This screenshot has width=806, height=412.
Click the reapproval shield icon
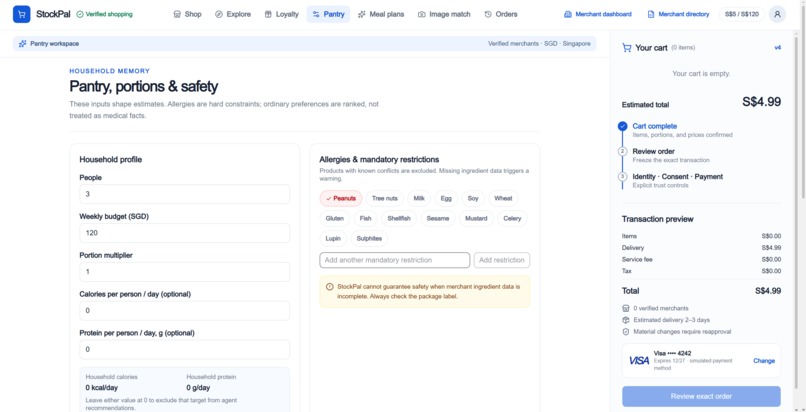pos(626,332)
